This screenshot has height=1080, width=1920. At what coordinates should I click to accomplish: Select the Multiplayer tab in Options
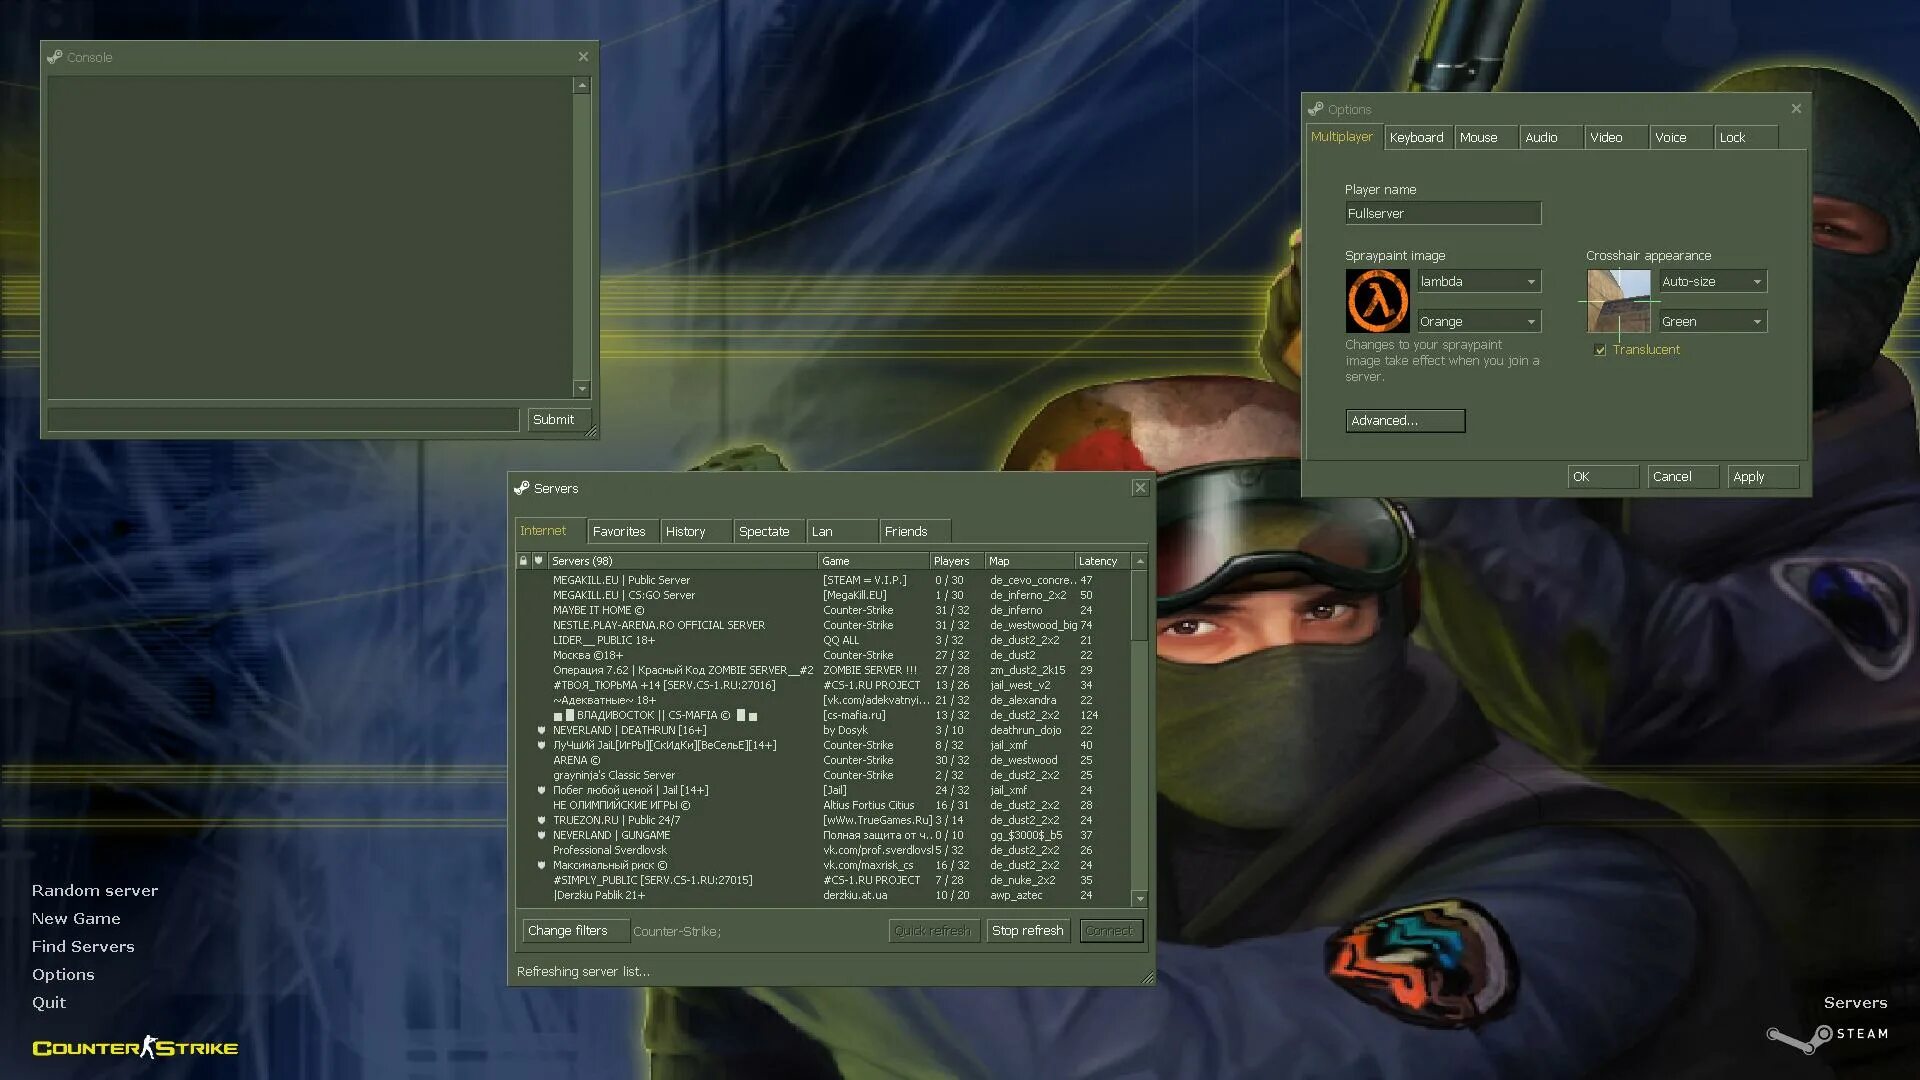(x=1343, y=137)
